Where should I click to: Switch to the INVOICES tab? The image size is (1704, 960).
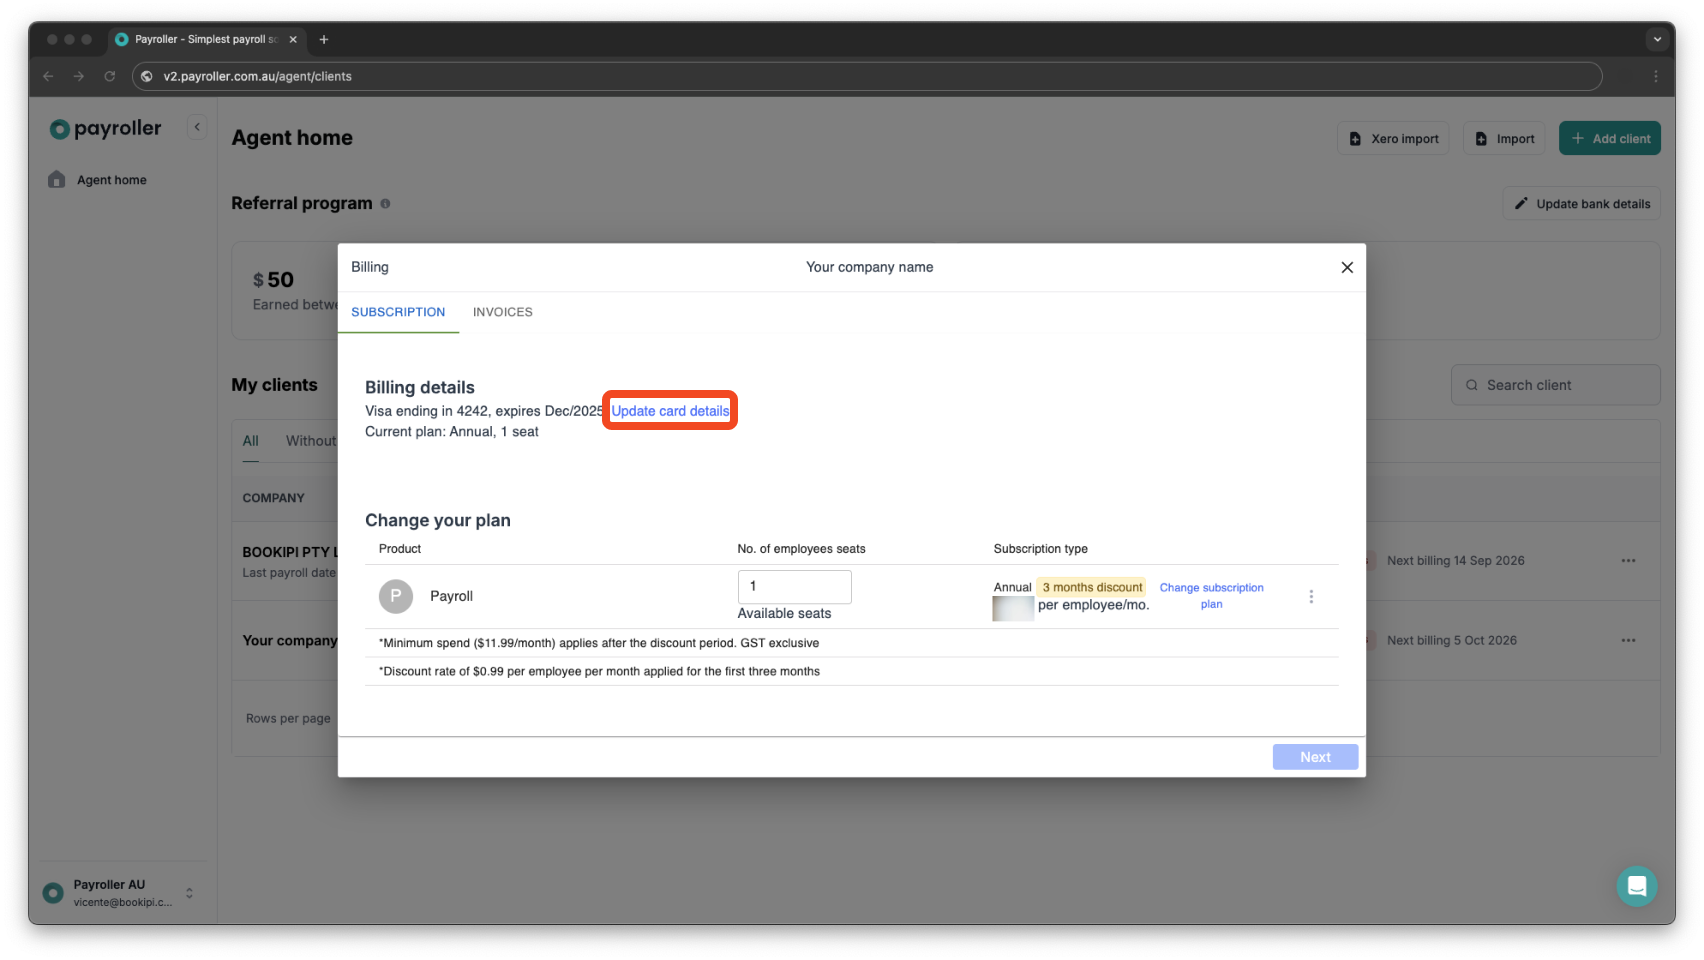pos(502,311)
